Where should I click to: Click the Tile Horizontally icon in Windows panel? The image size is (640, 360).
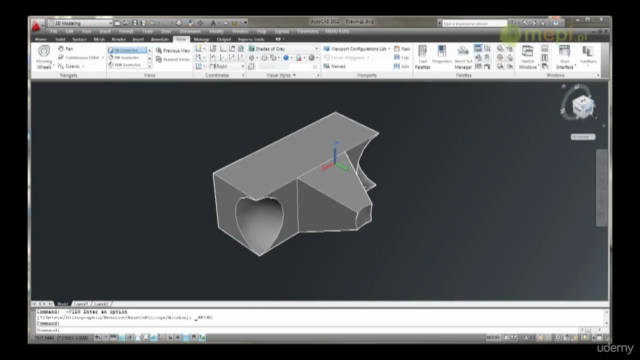[545, 49]
